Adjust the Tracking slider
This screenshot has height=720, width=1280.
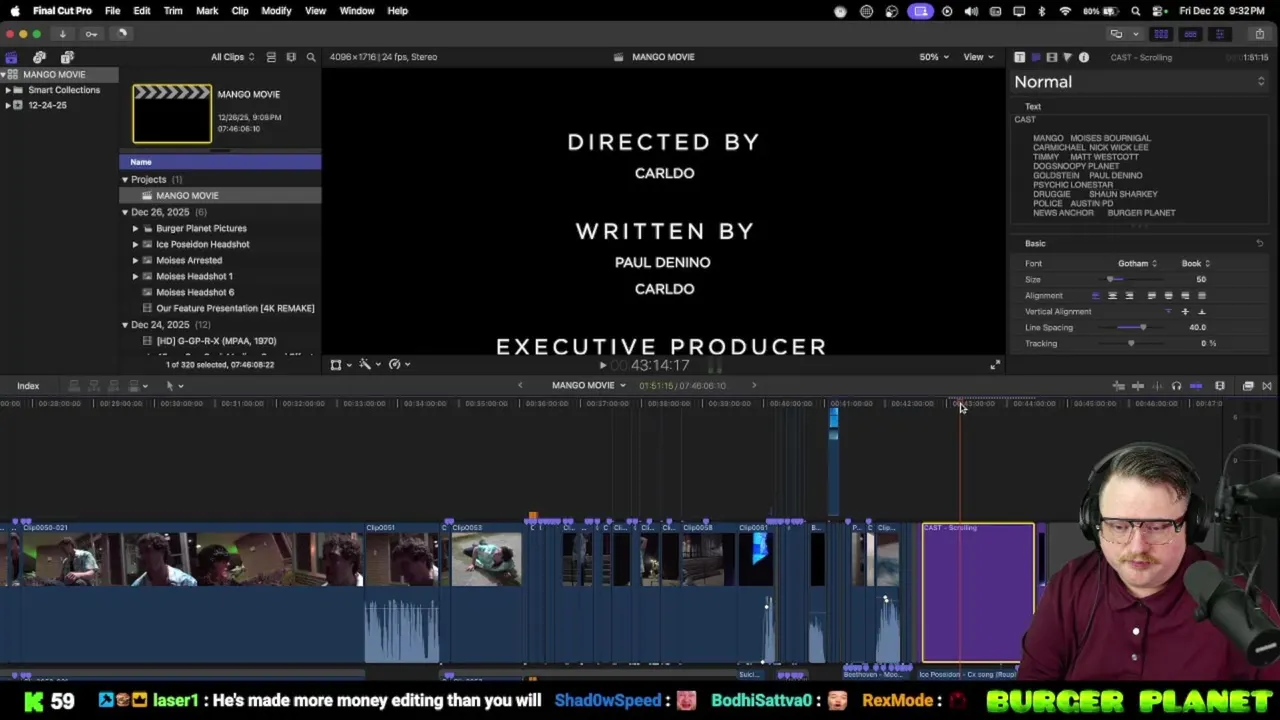pyautogui.click(x=1131, y=344)
